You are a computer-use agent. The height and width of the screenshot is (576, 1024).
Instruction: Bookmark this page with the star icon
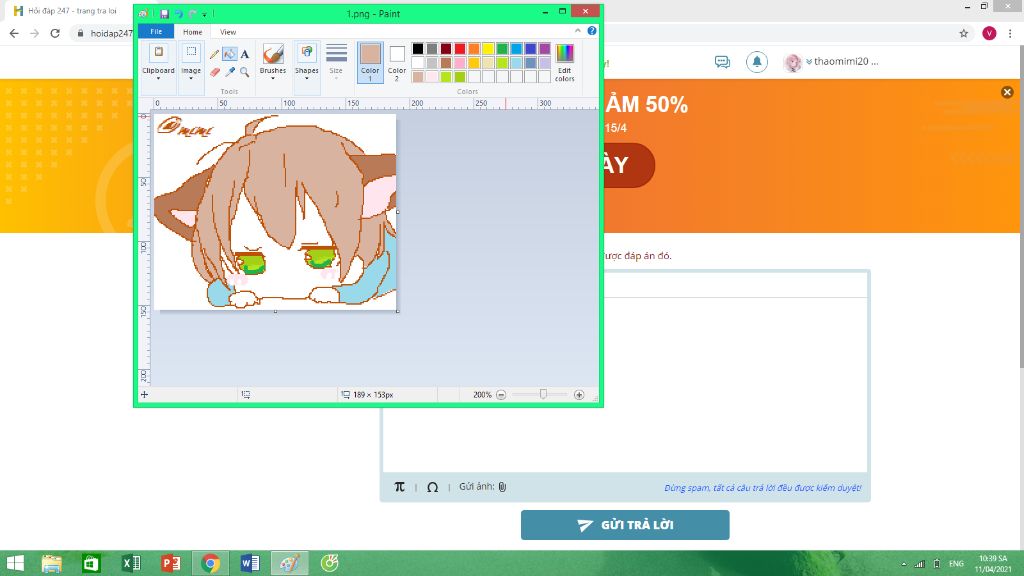(963, 33)
